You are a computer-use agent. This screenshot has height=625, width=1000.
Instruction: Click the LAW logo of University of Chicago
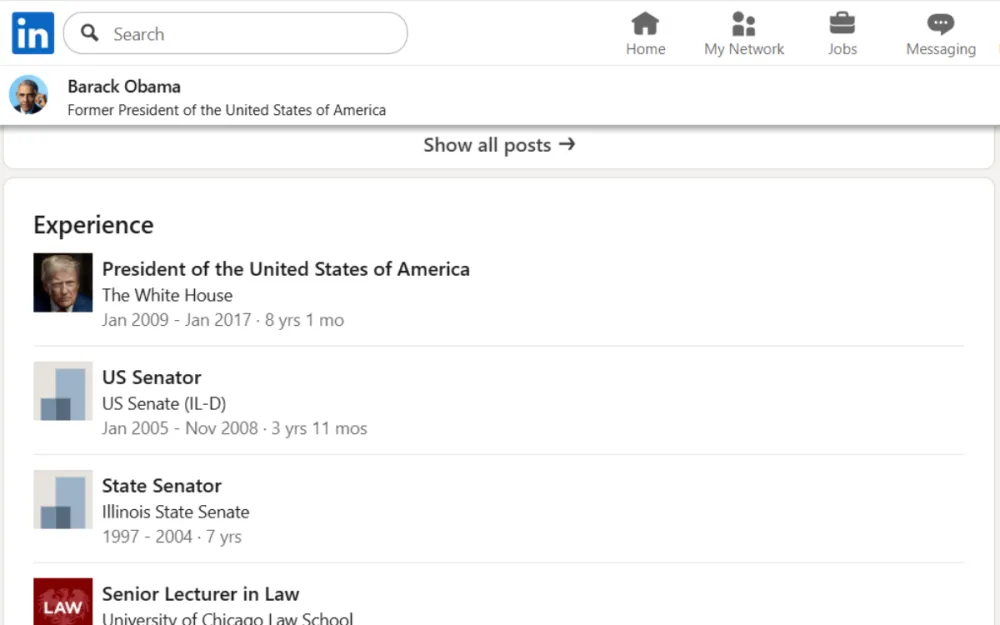(x=63, y=602)
